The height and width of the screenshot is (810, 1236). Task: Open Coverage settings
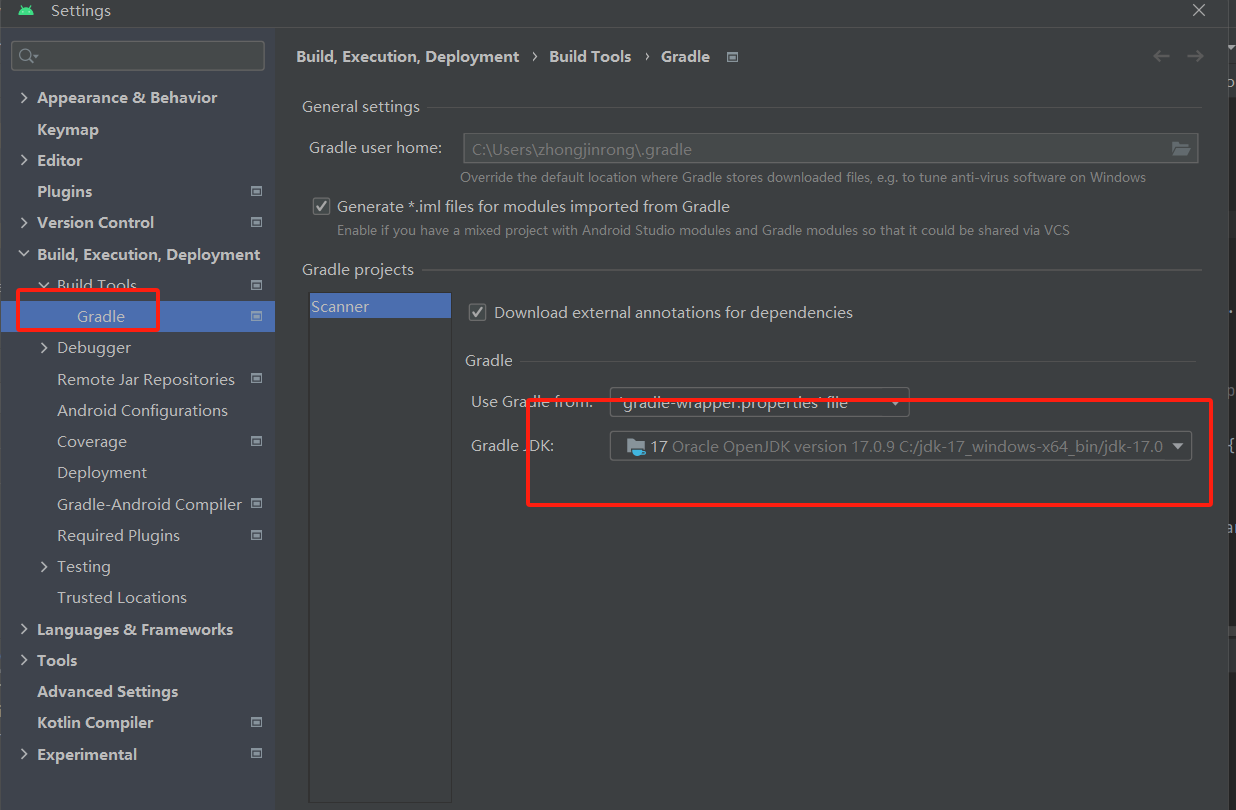92,441
